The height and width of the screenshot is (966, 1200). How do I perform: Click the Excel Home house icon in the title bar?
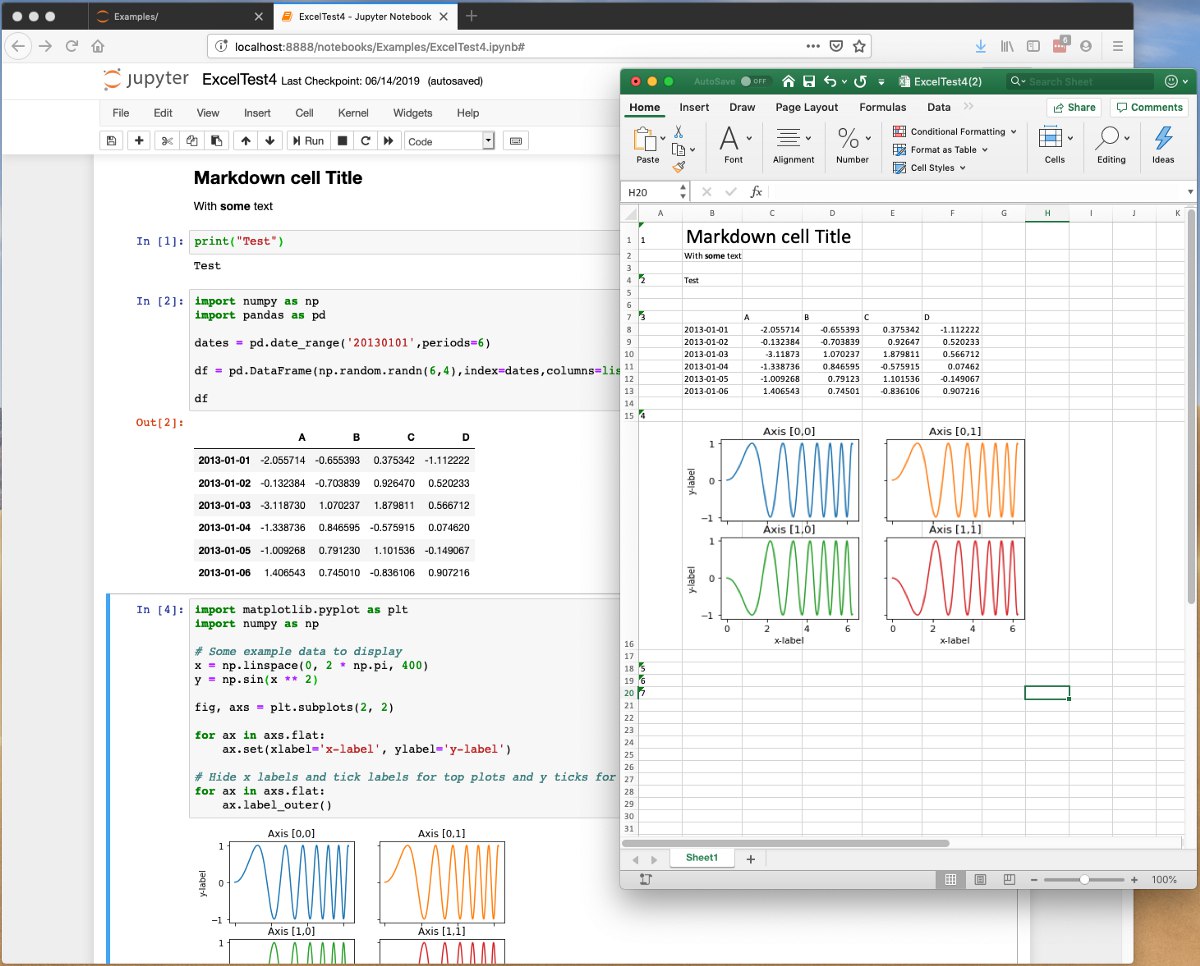coord(788,81)
